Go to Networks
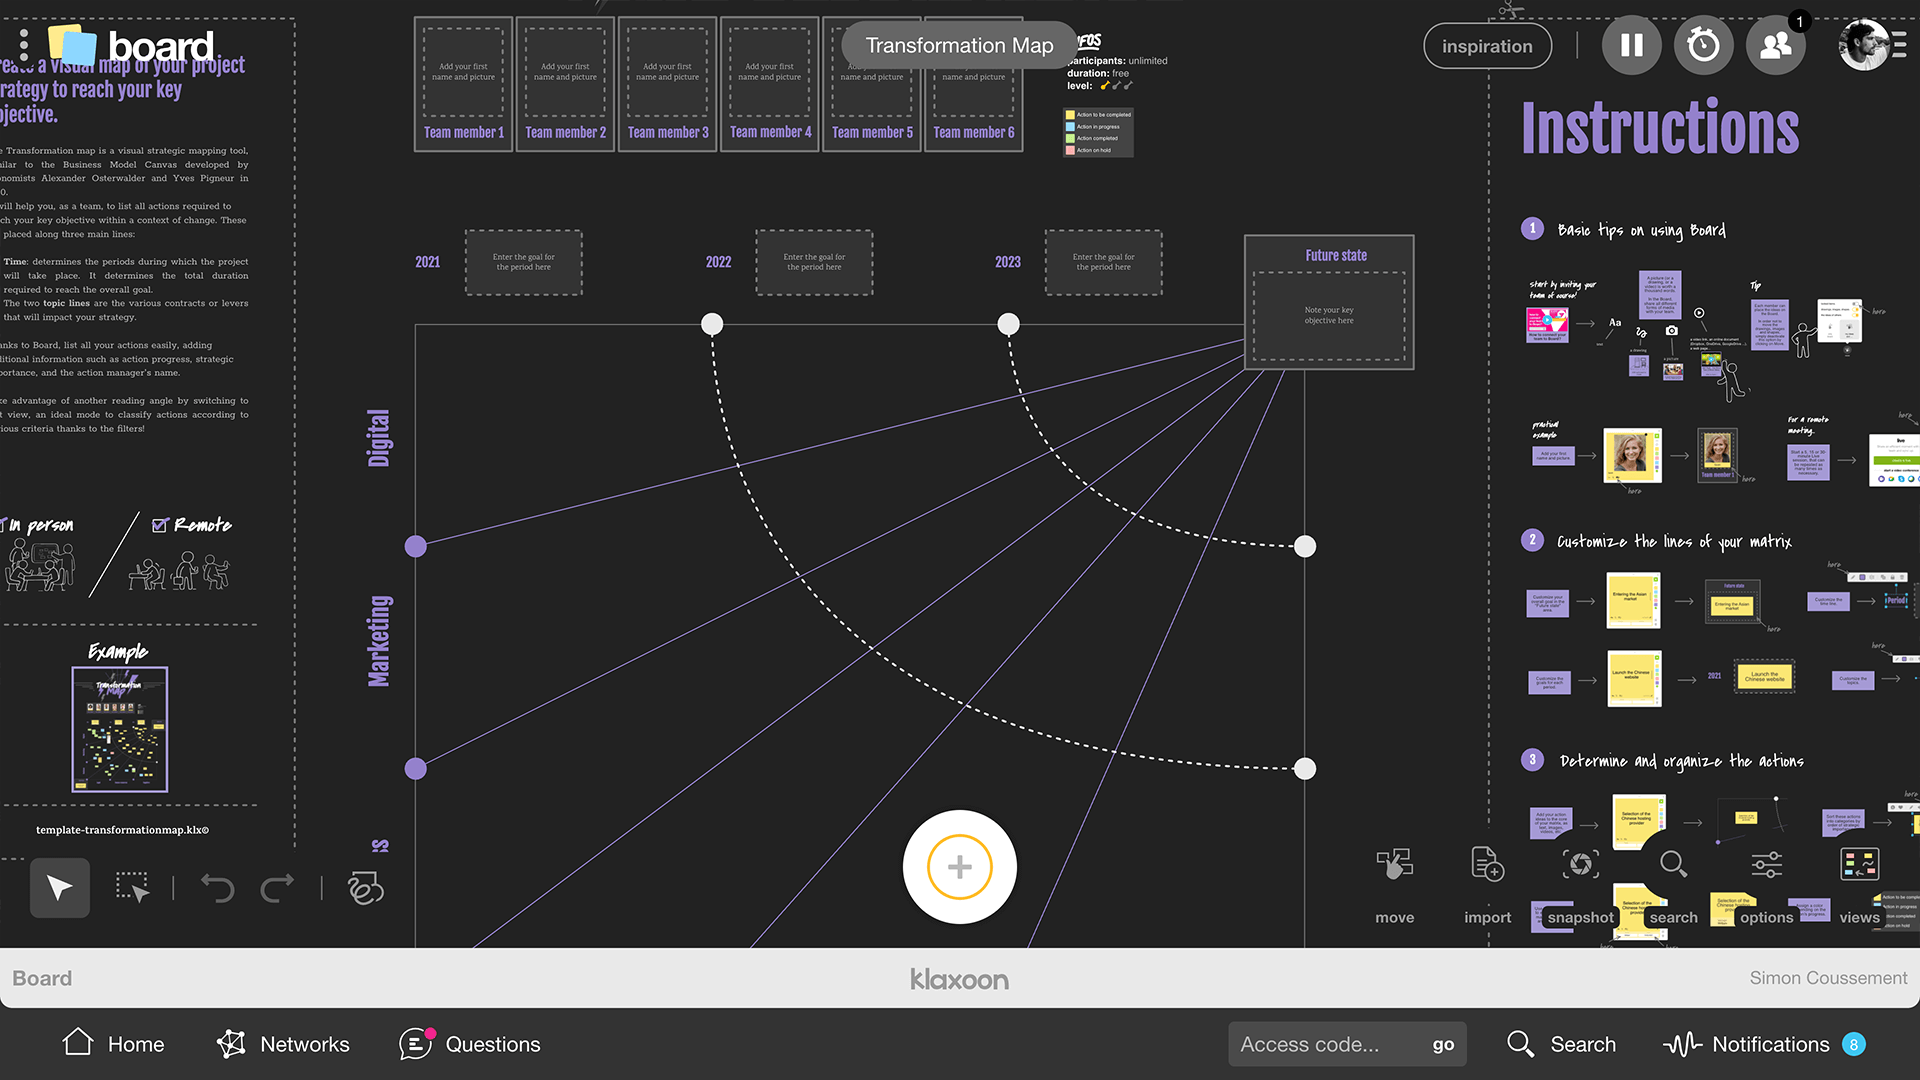 [283, 1043]
